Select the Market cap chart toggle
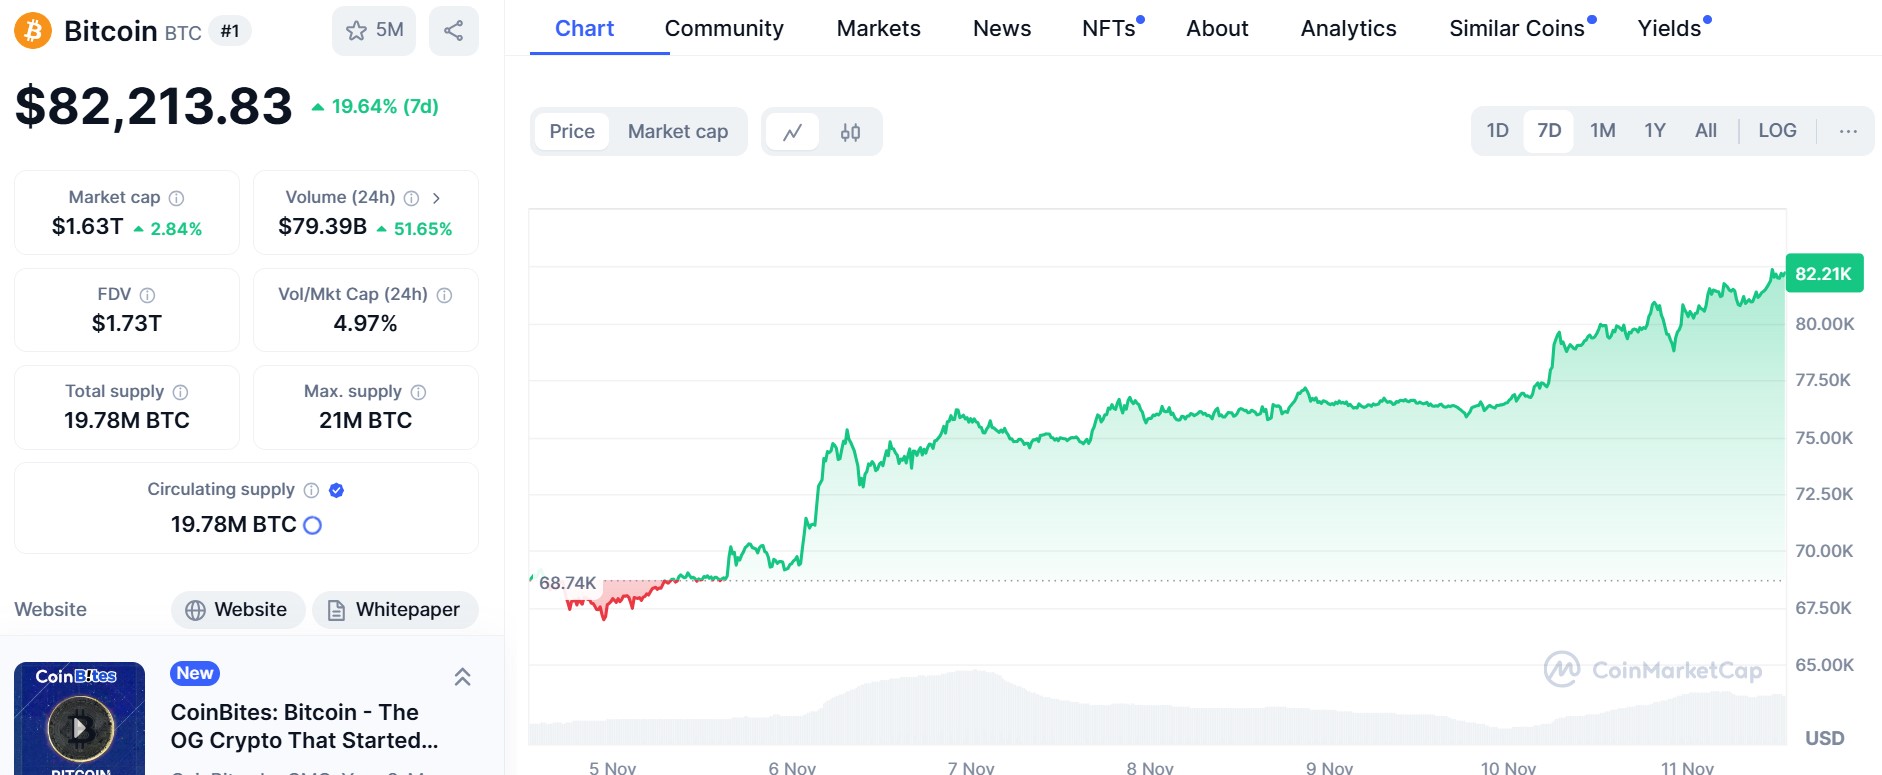Image resolution: width=1882 pixels, height=775 pixels. (x=678, y=131)
